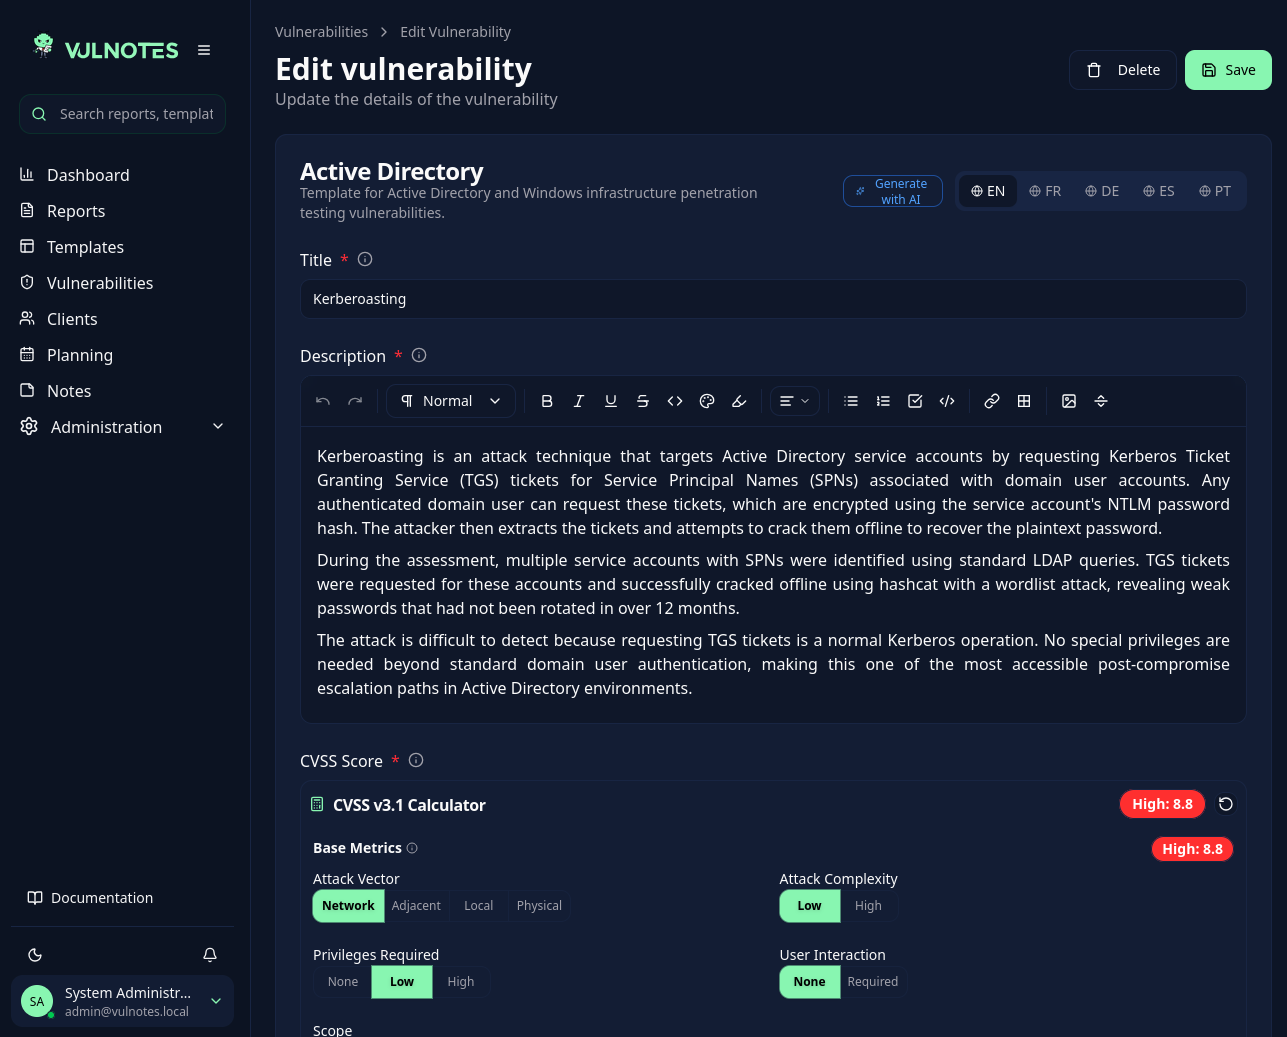
Task: Set Attack Complexity to Low
Action: click(809, 906)
